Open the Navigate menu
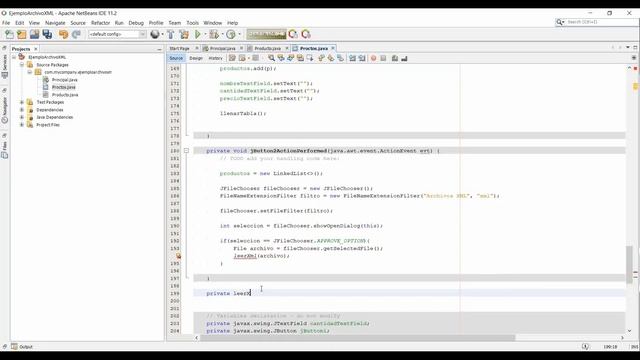640x360 pixels. click(x=55, y=23)
